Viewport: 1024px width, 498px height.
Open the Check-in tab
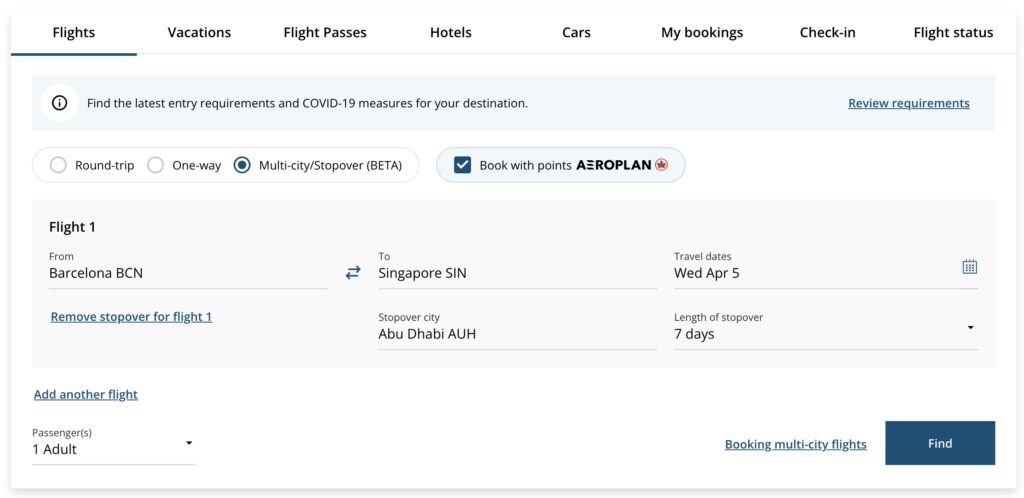(827, 32)
